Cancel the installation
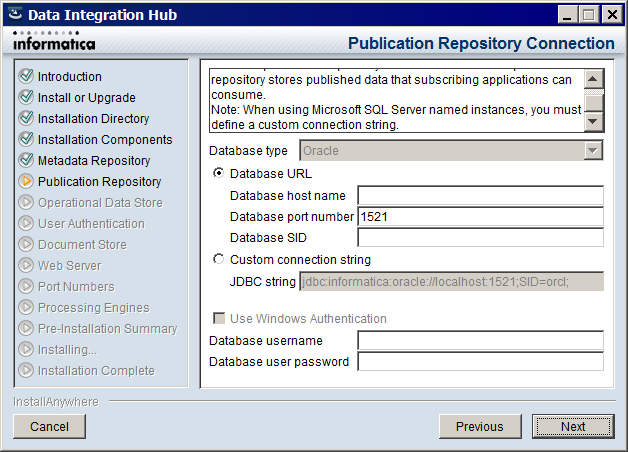This screenshot has height=452, width=628. pos(49,427)
